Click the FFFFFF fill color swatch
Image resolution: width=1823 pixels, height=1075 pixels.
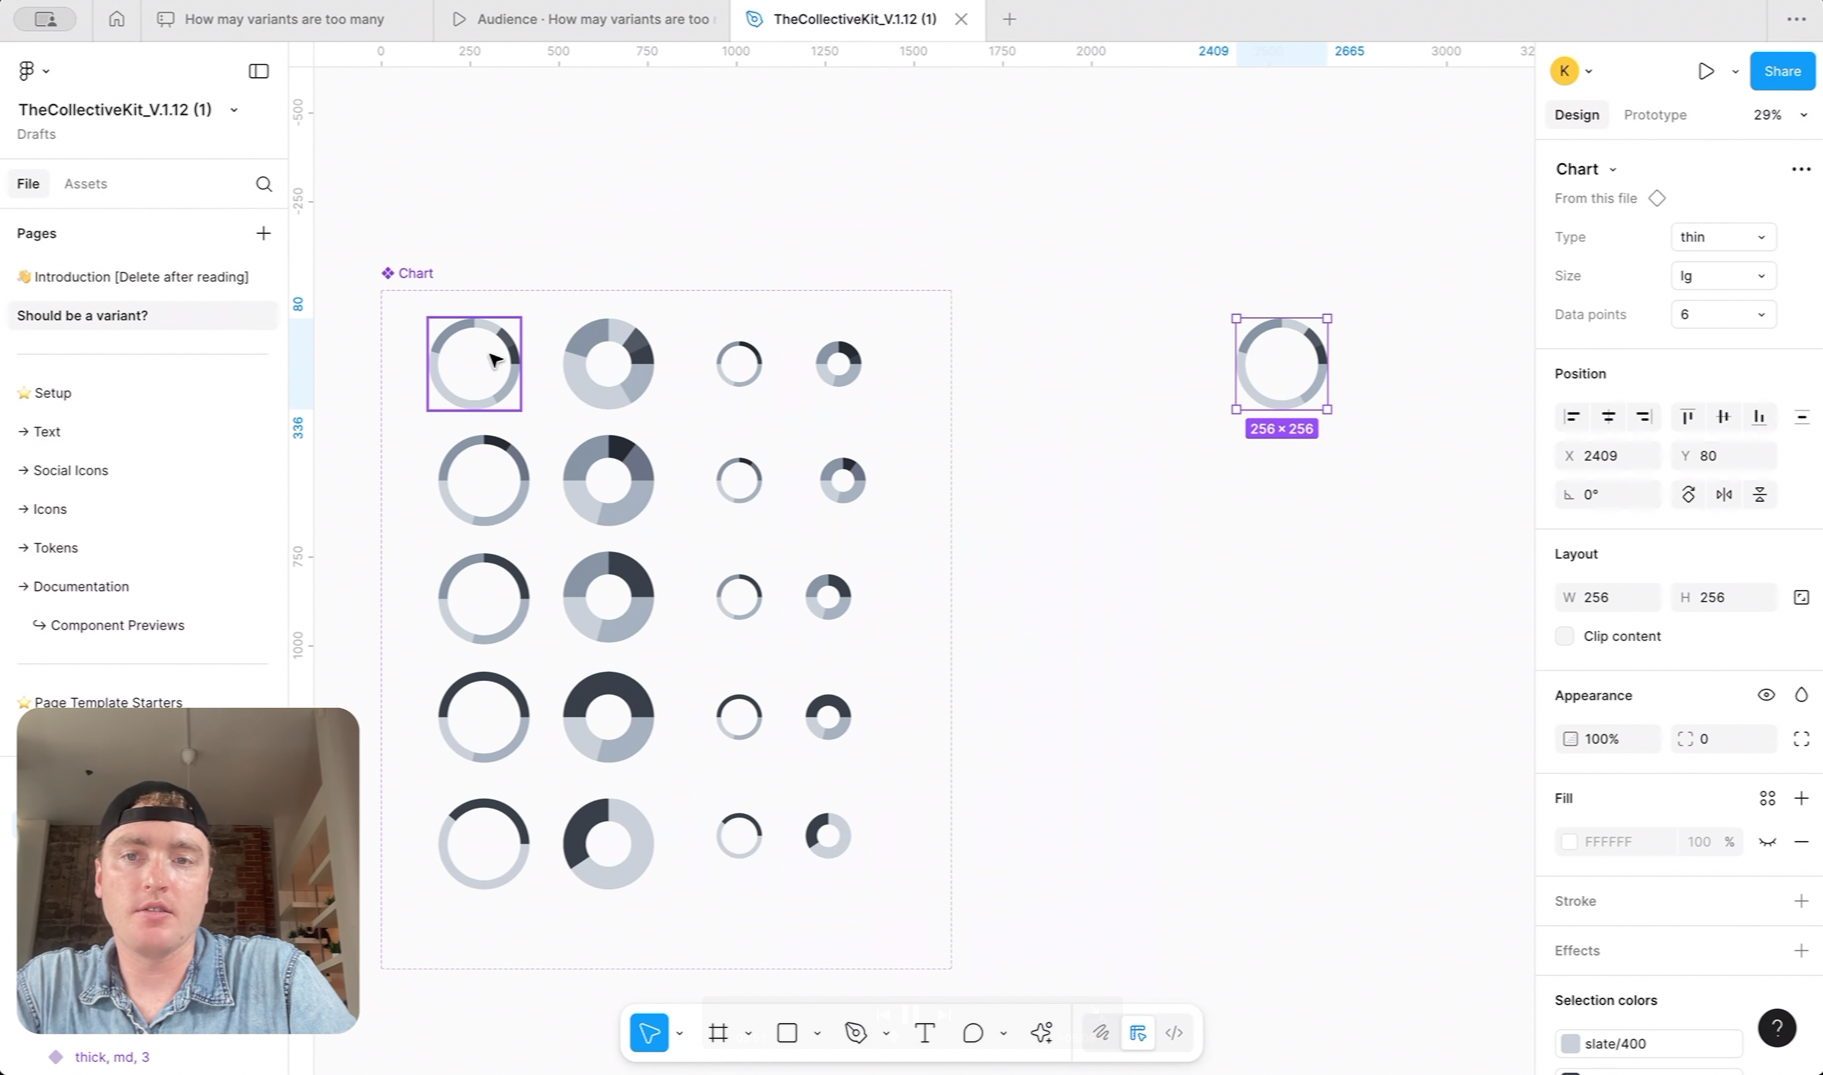pos(1569,842)
